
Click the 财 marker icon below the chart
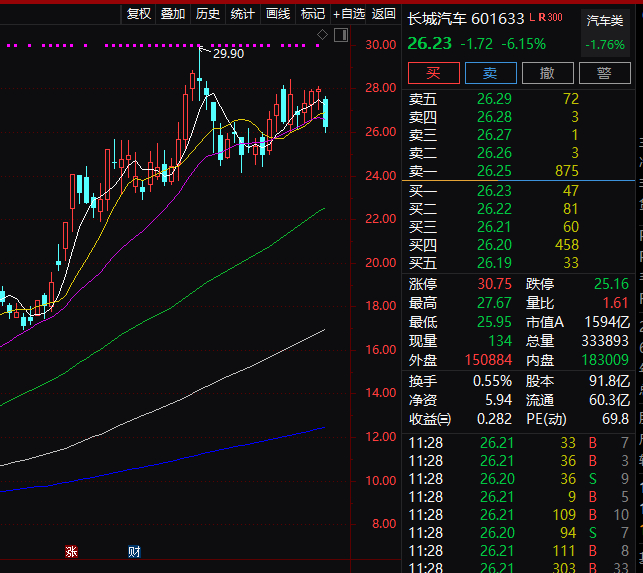tap(134, 551)
